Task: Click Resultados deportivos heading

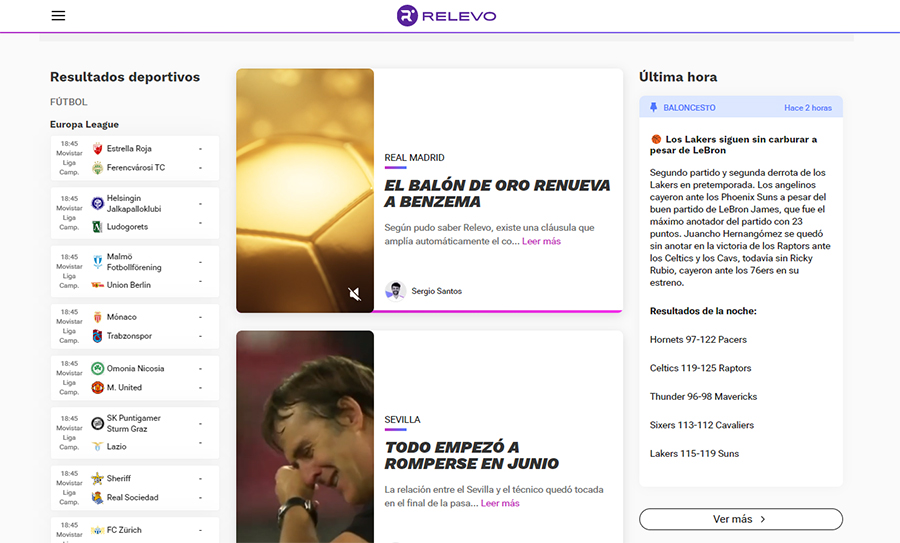Action: [x=125, y=77]
